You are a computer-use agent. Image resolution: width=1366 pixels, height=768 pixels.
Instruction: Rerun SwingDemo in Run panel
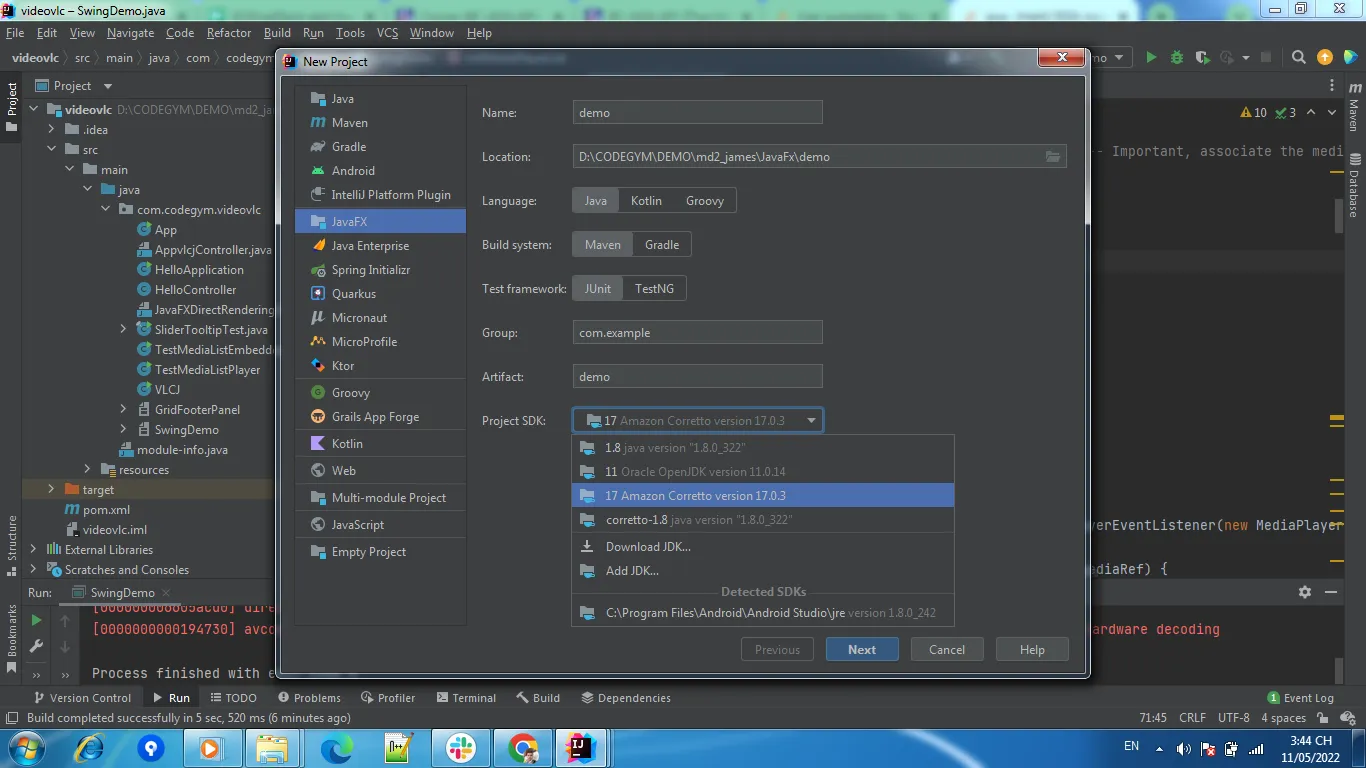coord(36,620)
